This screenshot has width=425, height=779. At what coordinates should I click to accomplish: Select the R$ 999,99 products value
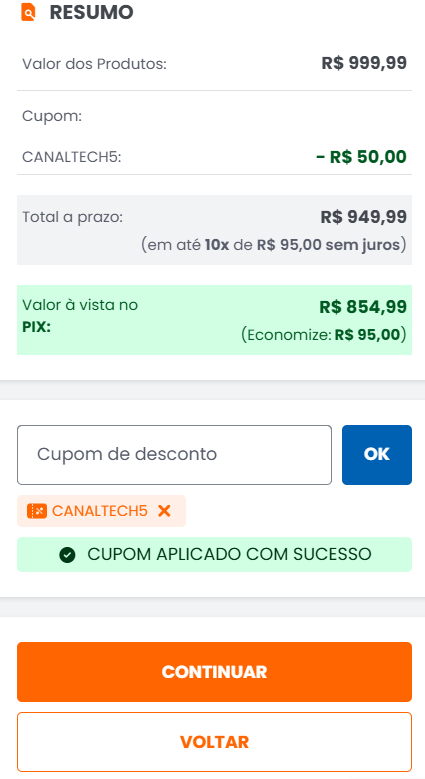point(364,63)
